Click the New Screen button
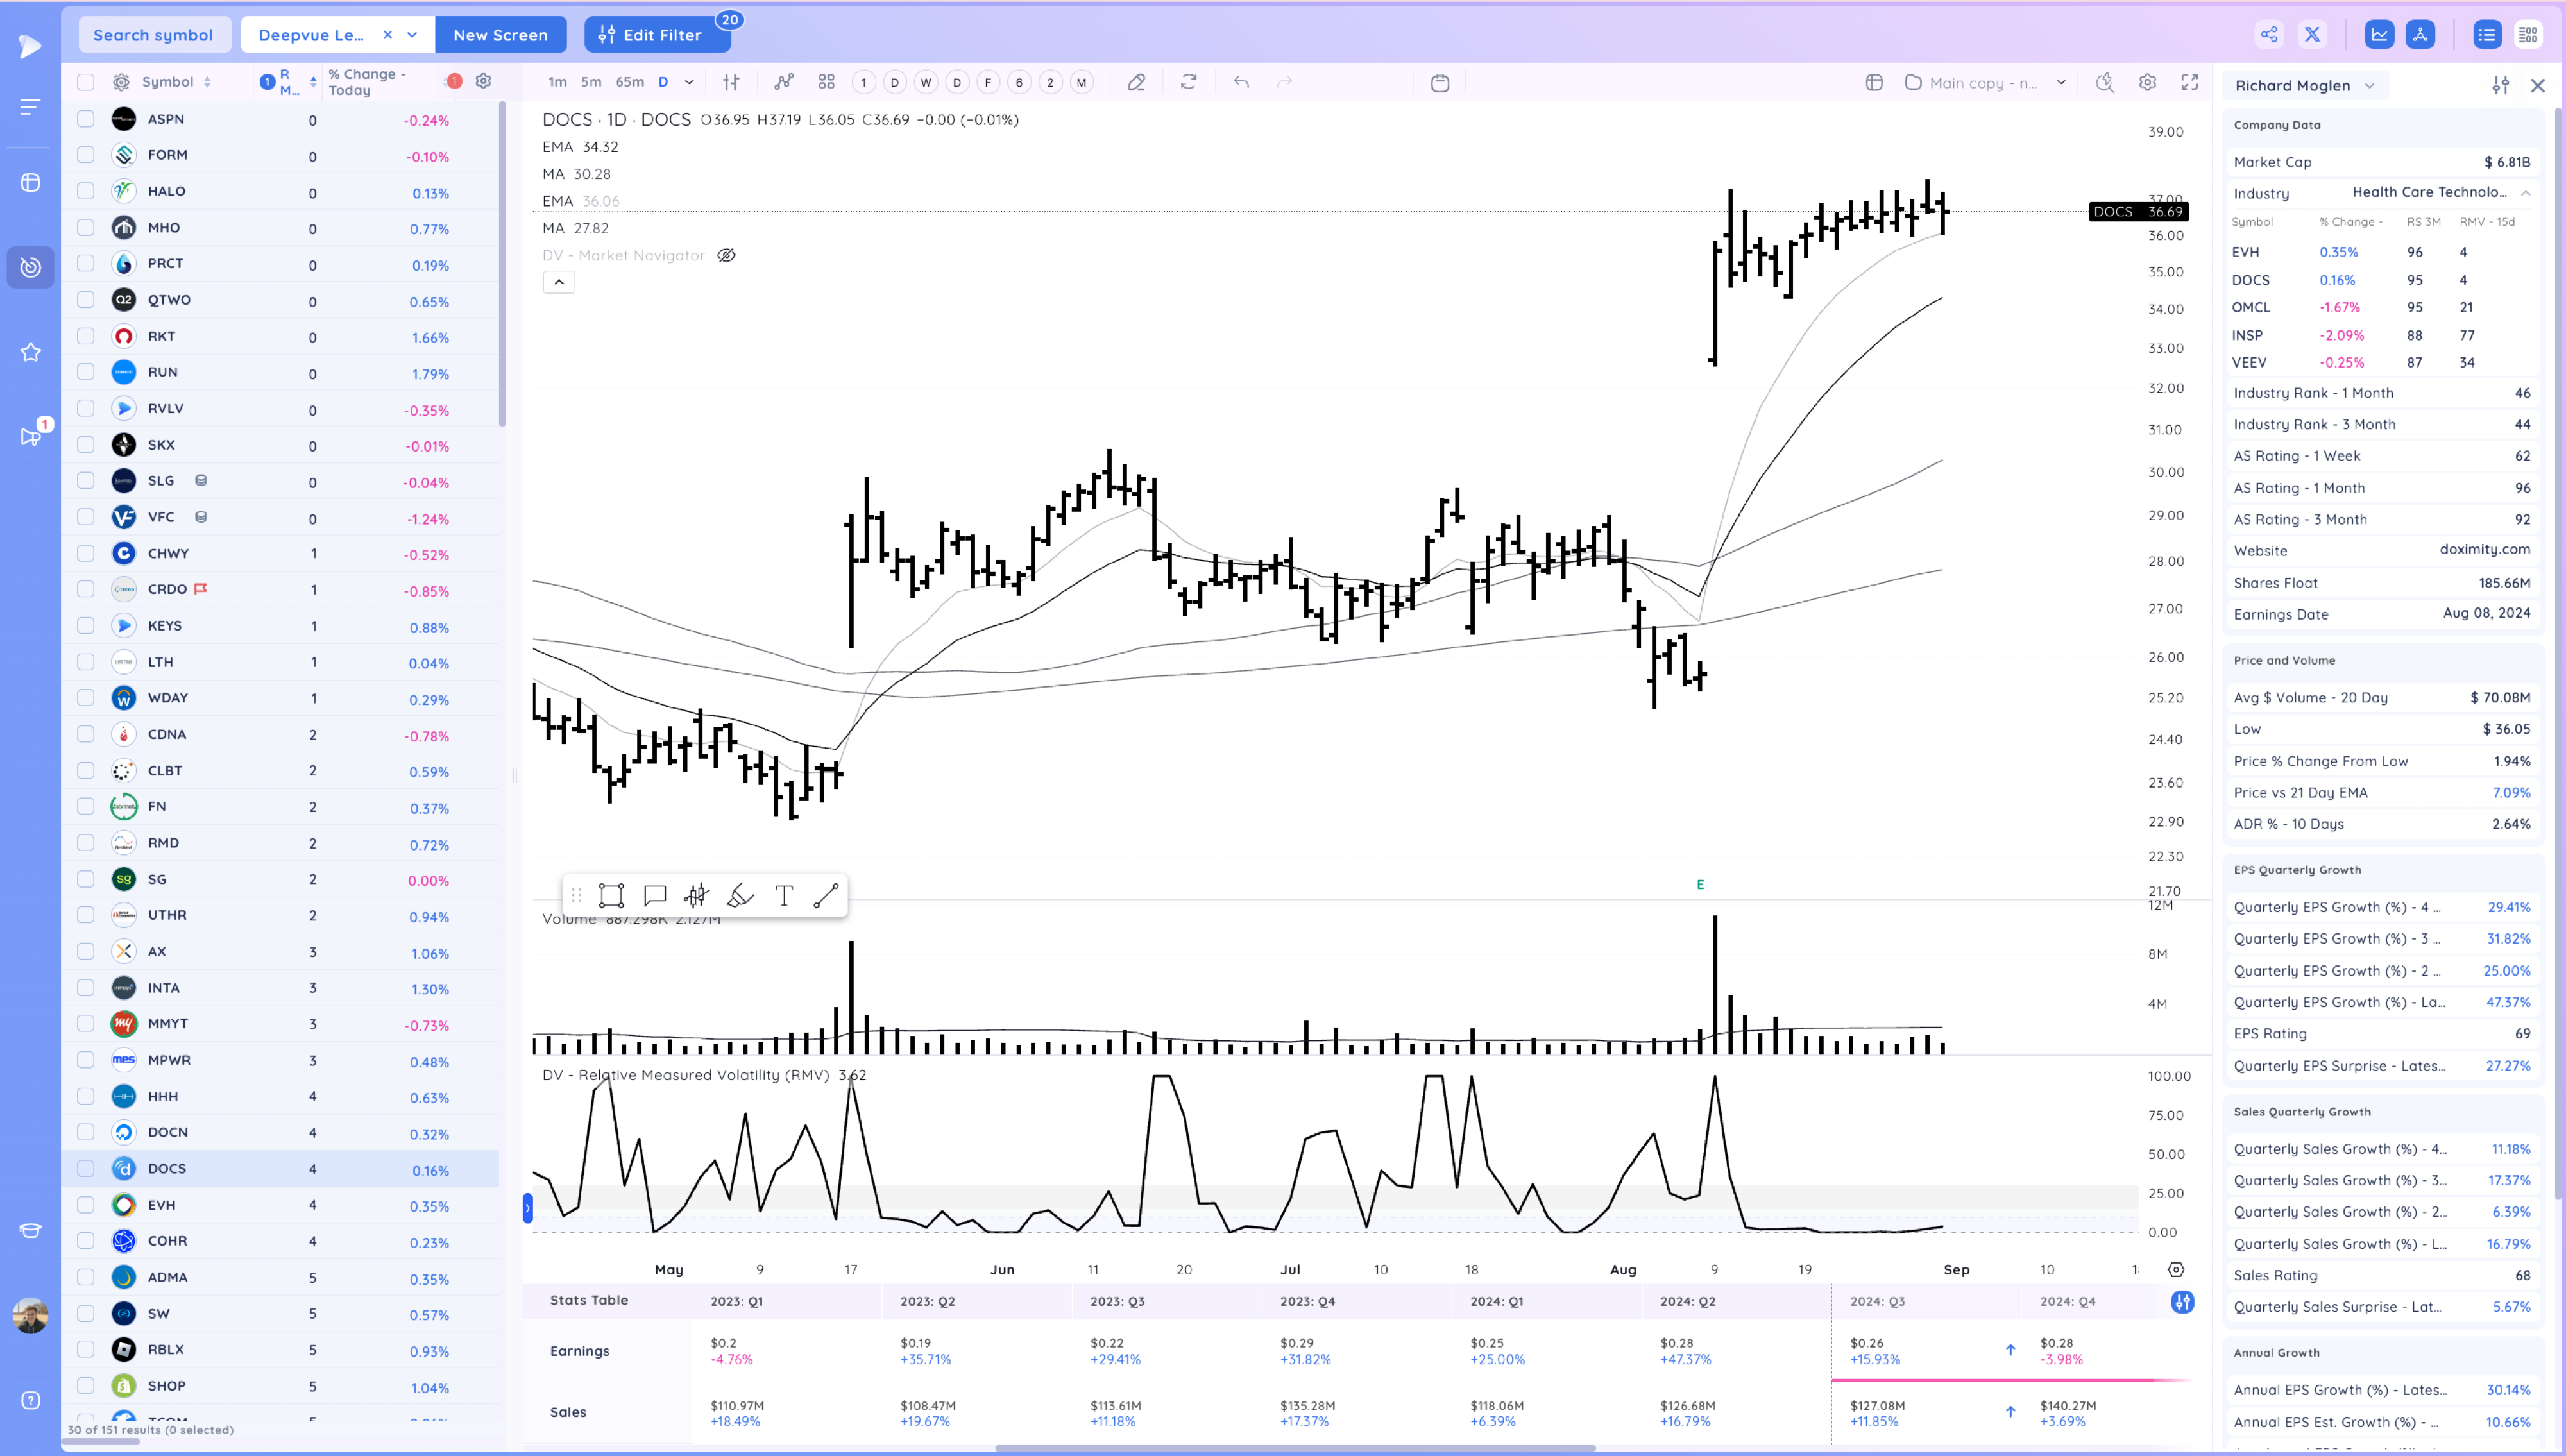The height and width of the screenshot is (1456, 2566). 500,34
